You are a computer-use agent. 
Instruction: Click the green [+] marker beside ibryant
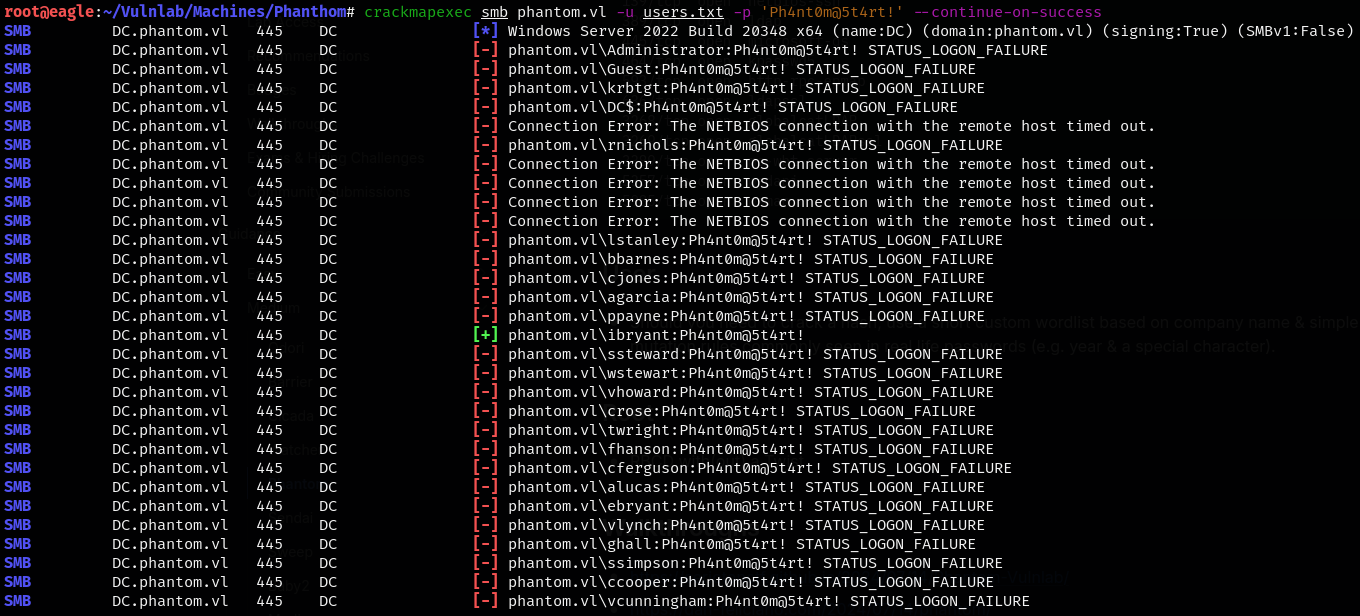pos(485,335)
